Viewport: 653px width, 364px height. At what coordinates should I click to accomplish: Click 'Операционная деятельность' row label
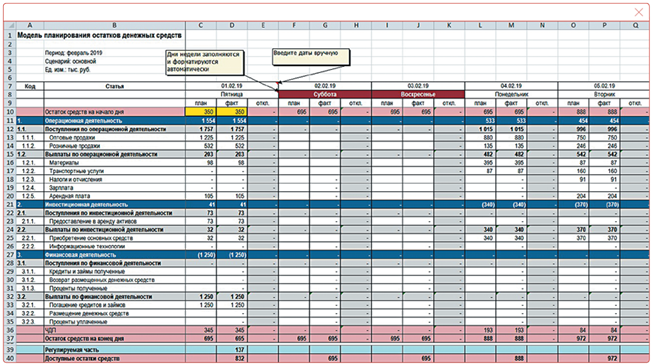83,121
